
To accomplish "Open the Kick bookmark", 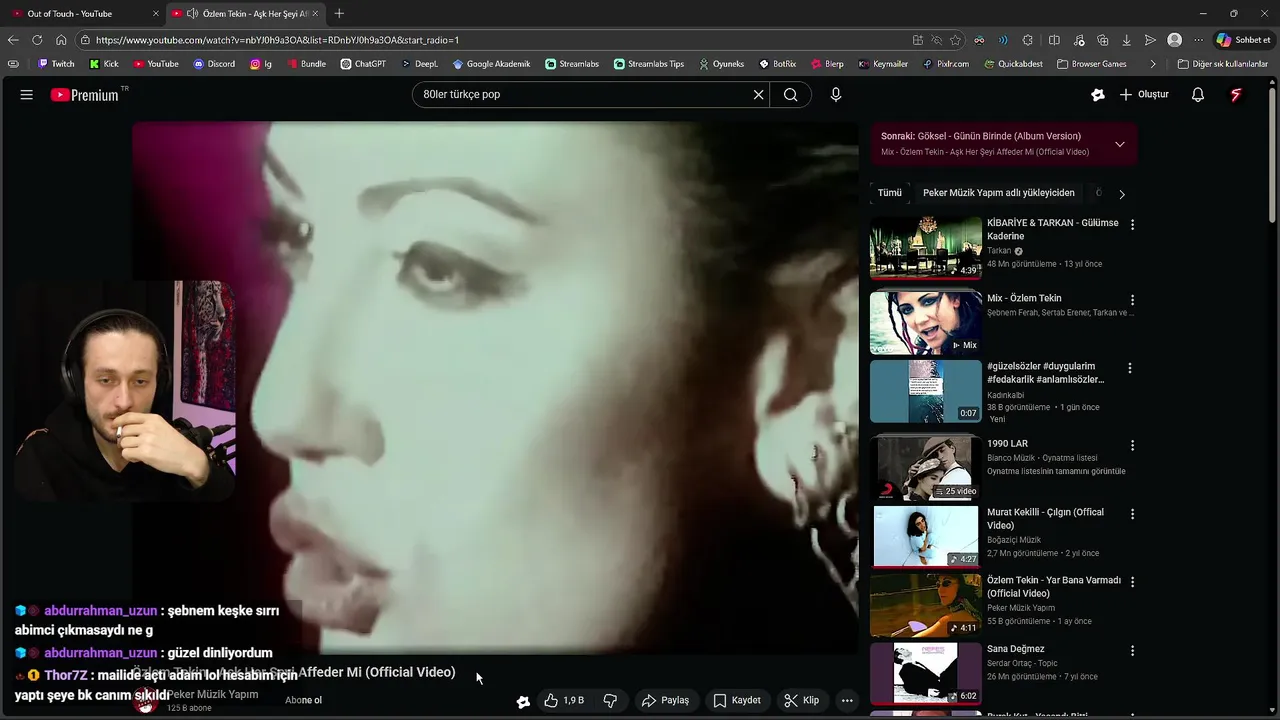I will click(104, 64).
